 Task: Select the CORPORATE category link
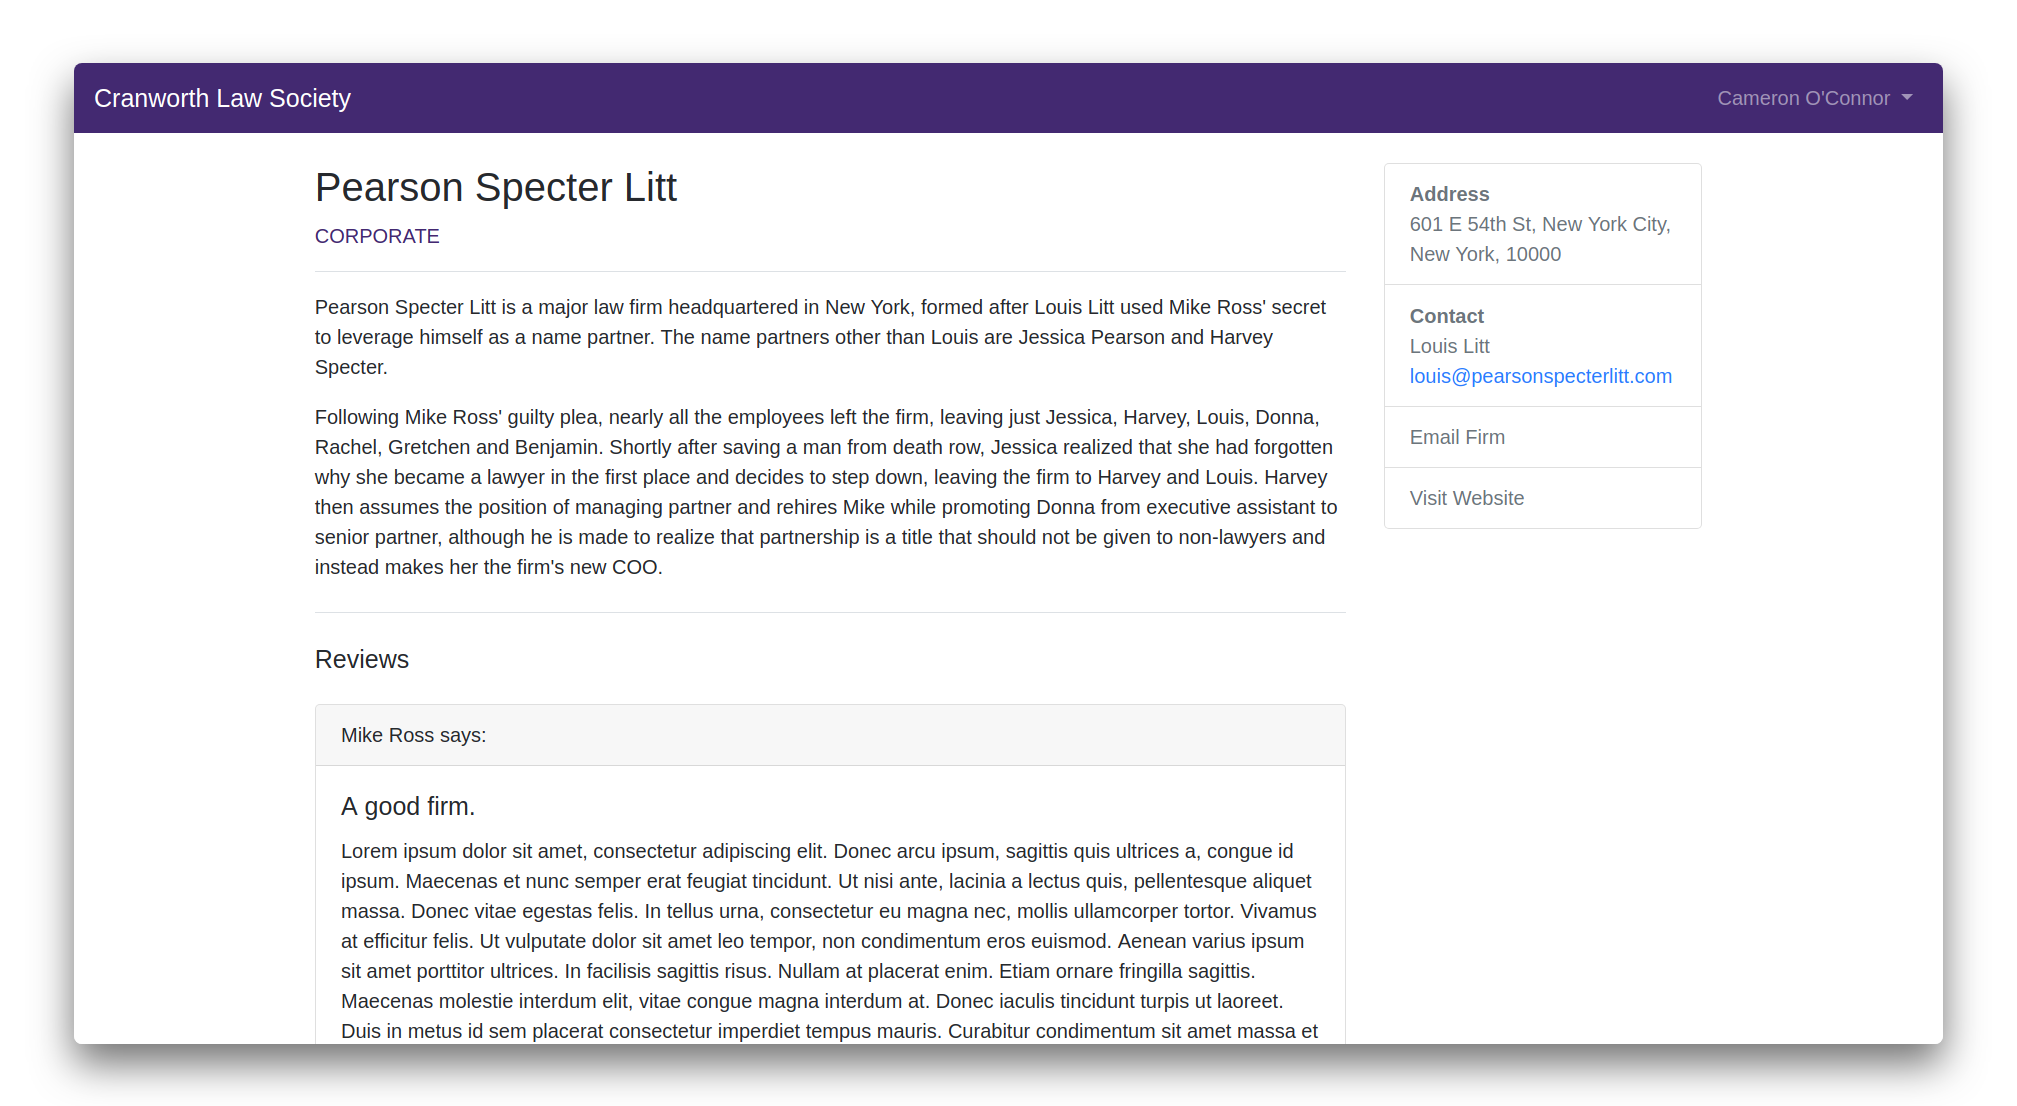pos(377,236)
